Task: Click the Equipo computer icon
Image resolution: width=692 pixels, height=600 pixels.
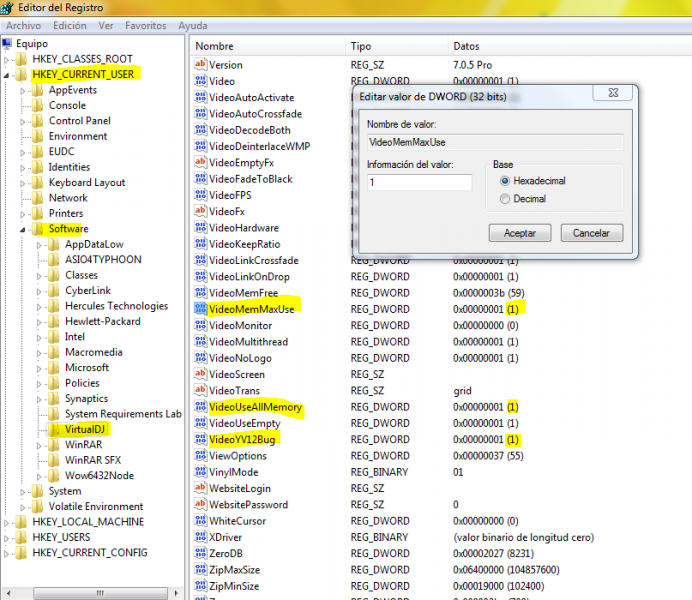Action: tap(7, 43)
